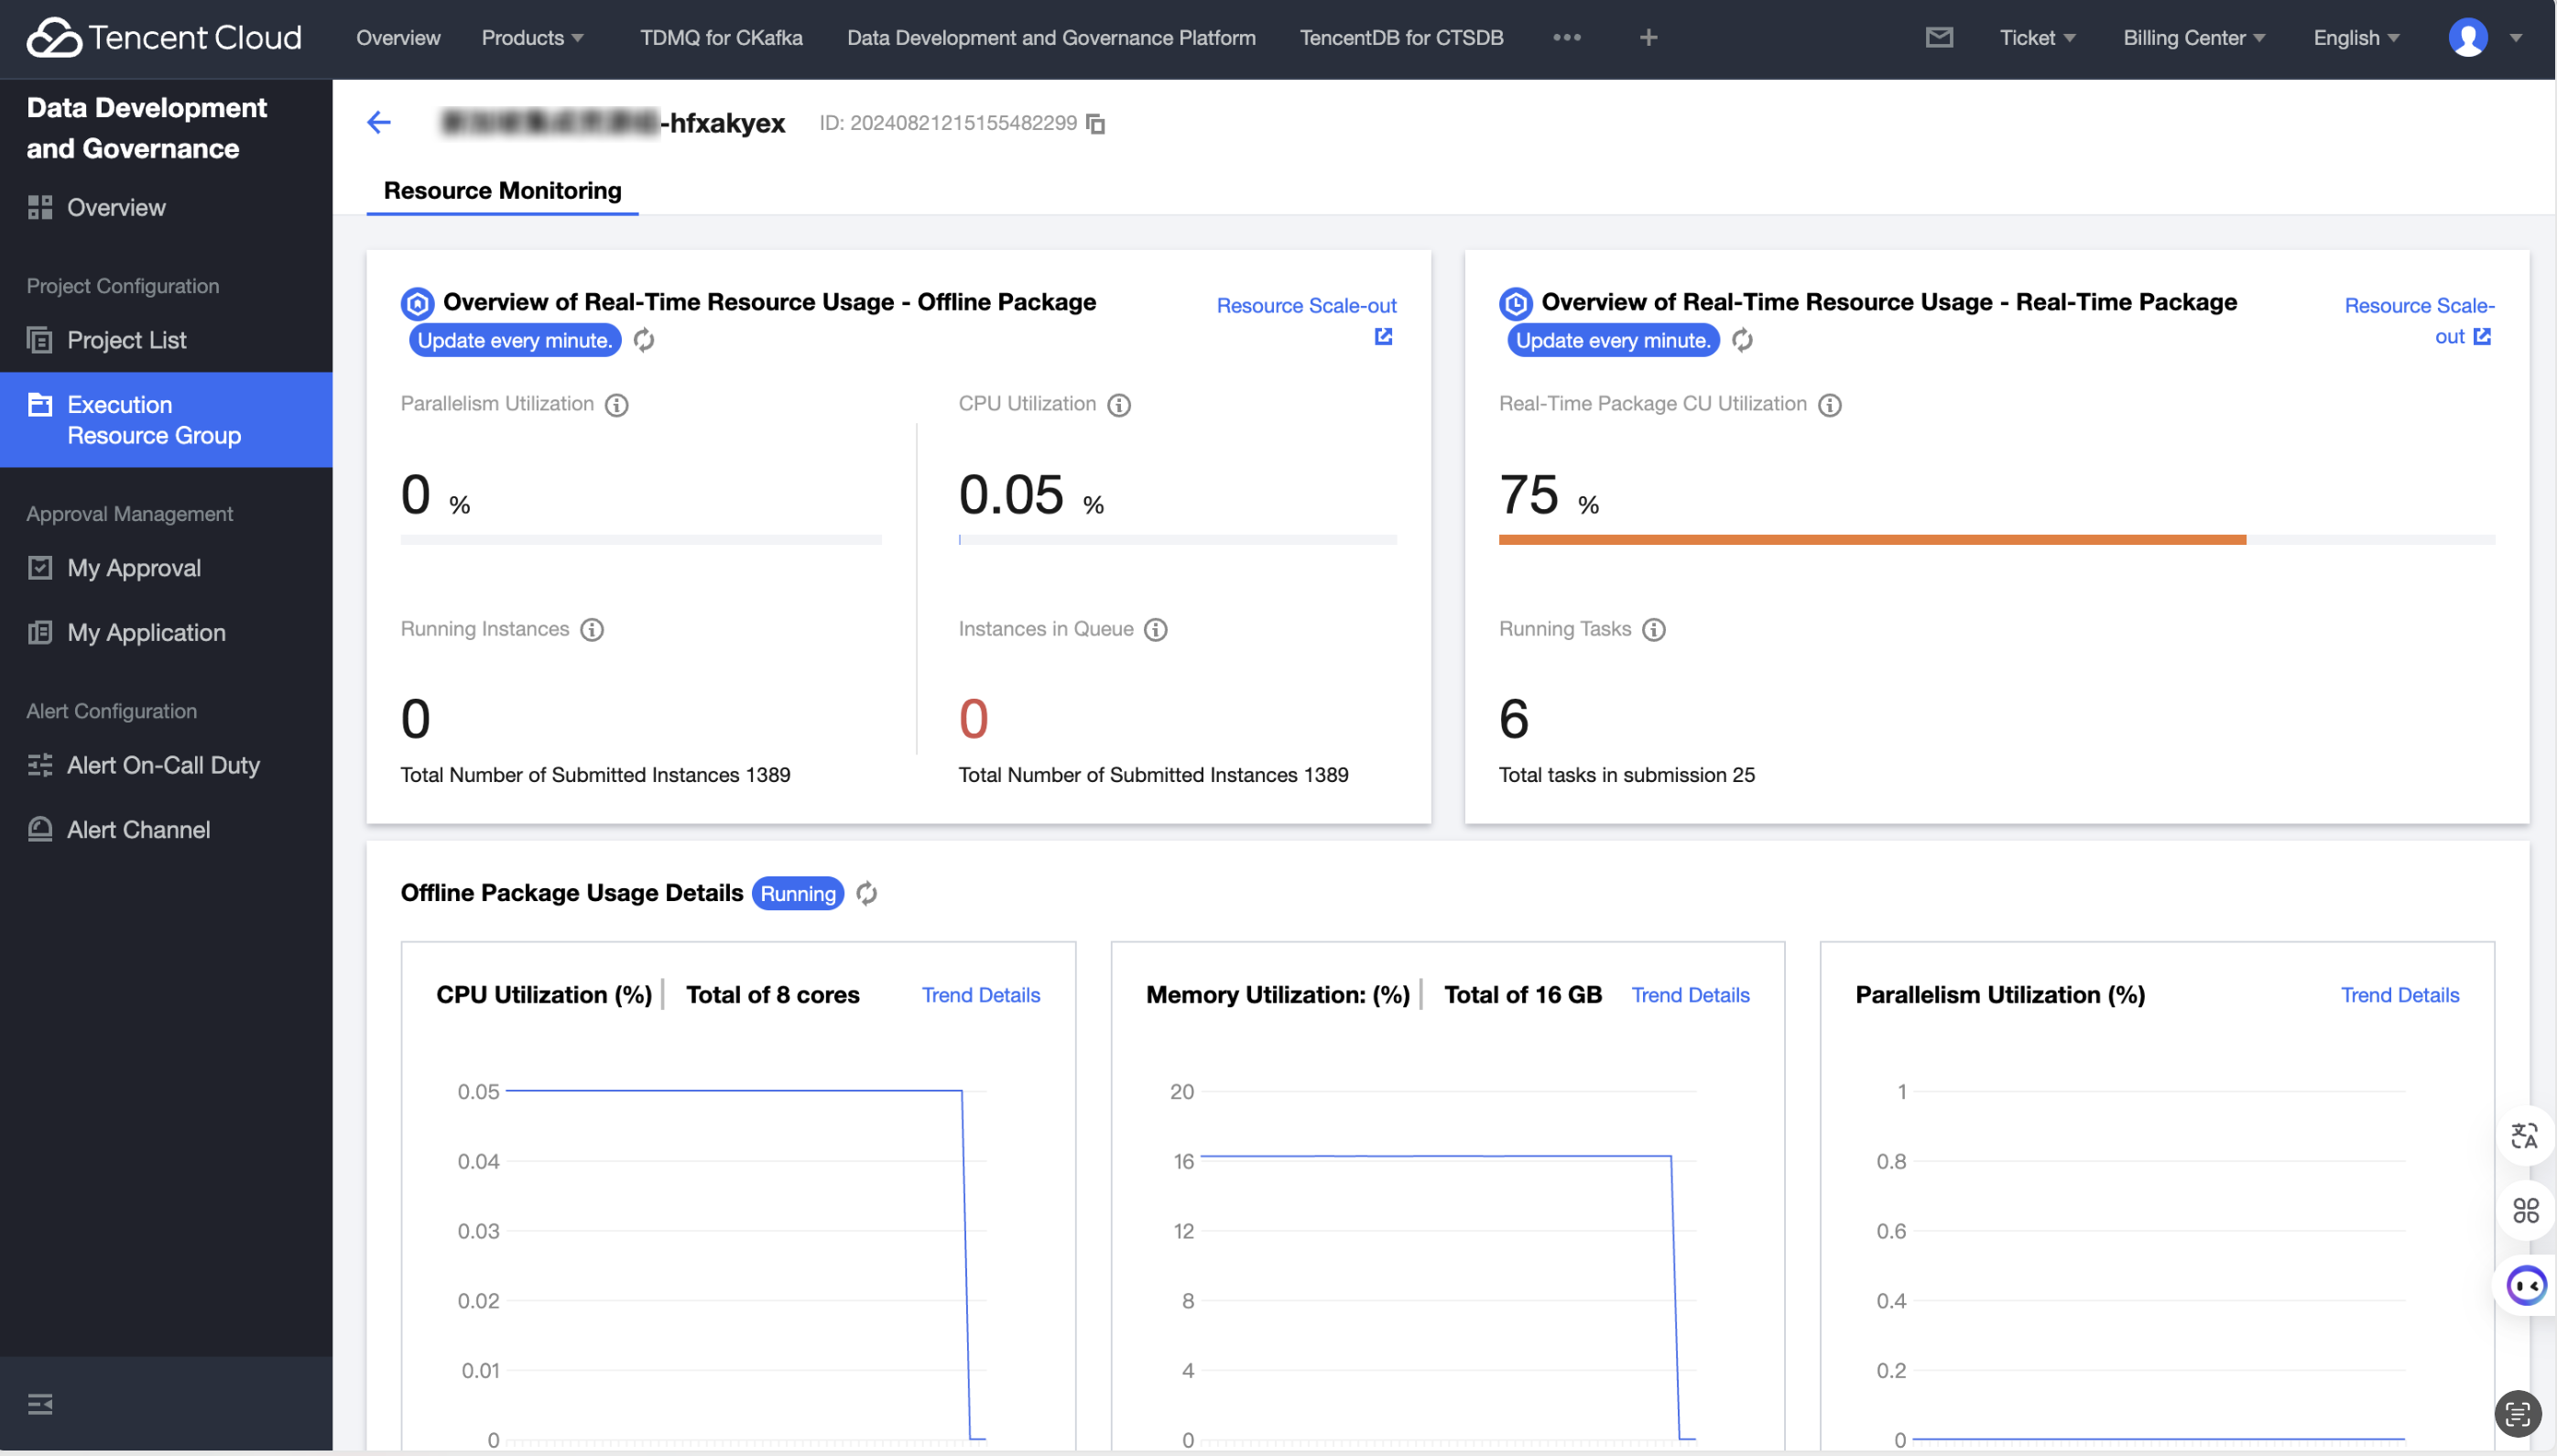
Task: Open the message center mail icon
Action: click(1938, 38)
